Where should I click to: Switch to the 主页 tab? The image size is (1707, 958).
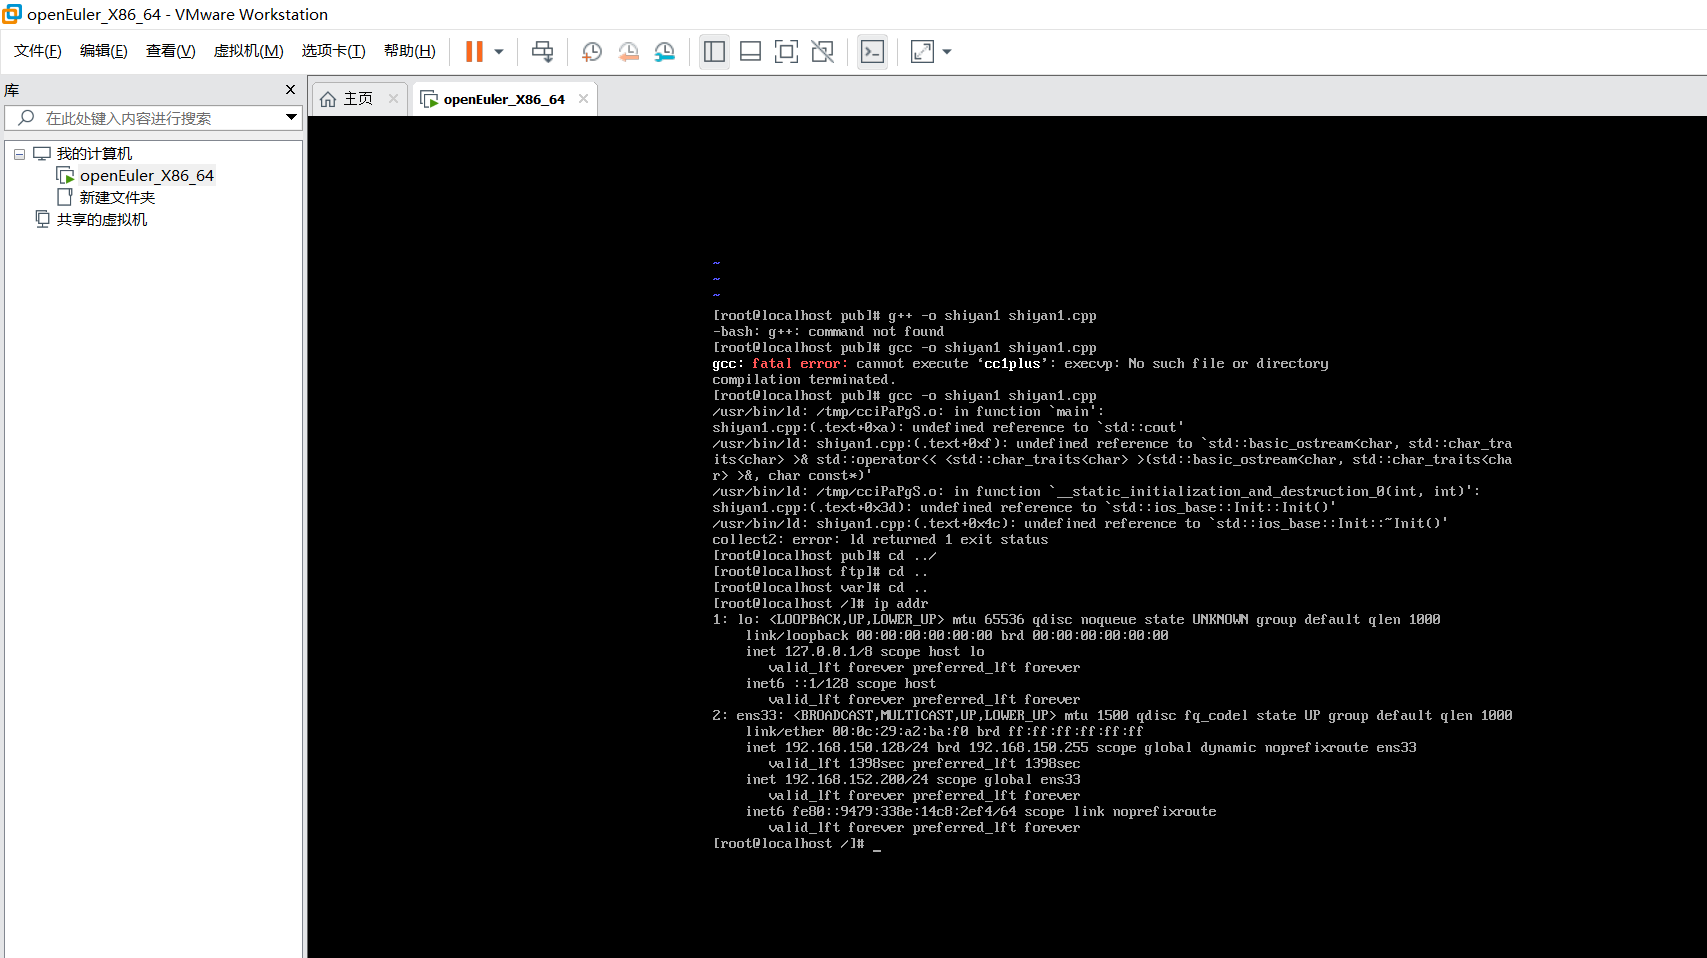coord(357,98)
